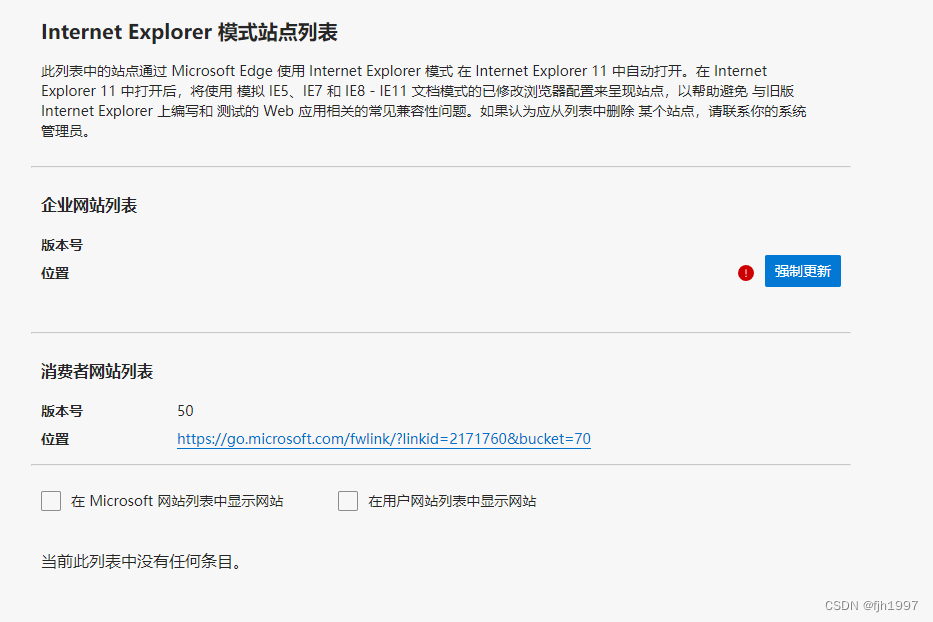Click 版本号 label under 消费者网站列表
This screenshot has height=622, width=933.
coord(62,411)
